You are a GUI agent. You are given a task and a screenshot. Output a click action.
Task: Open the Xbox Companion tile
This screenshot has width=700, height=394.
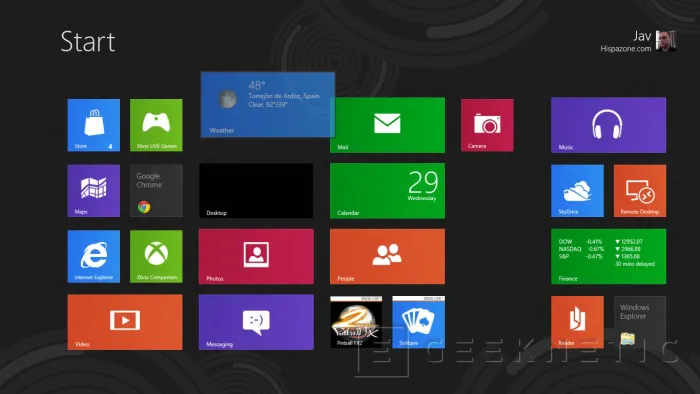tap(156, 256)
